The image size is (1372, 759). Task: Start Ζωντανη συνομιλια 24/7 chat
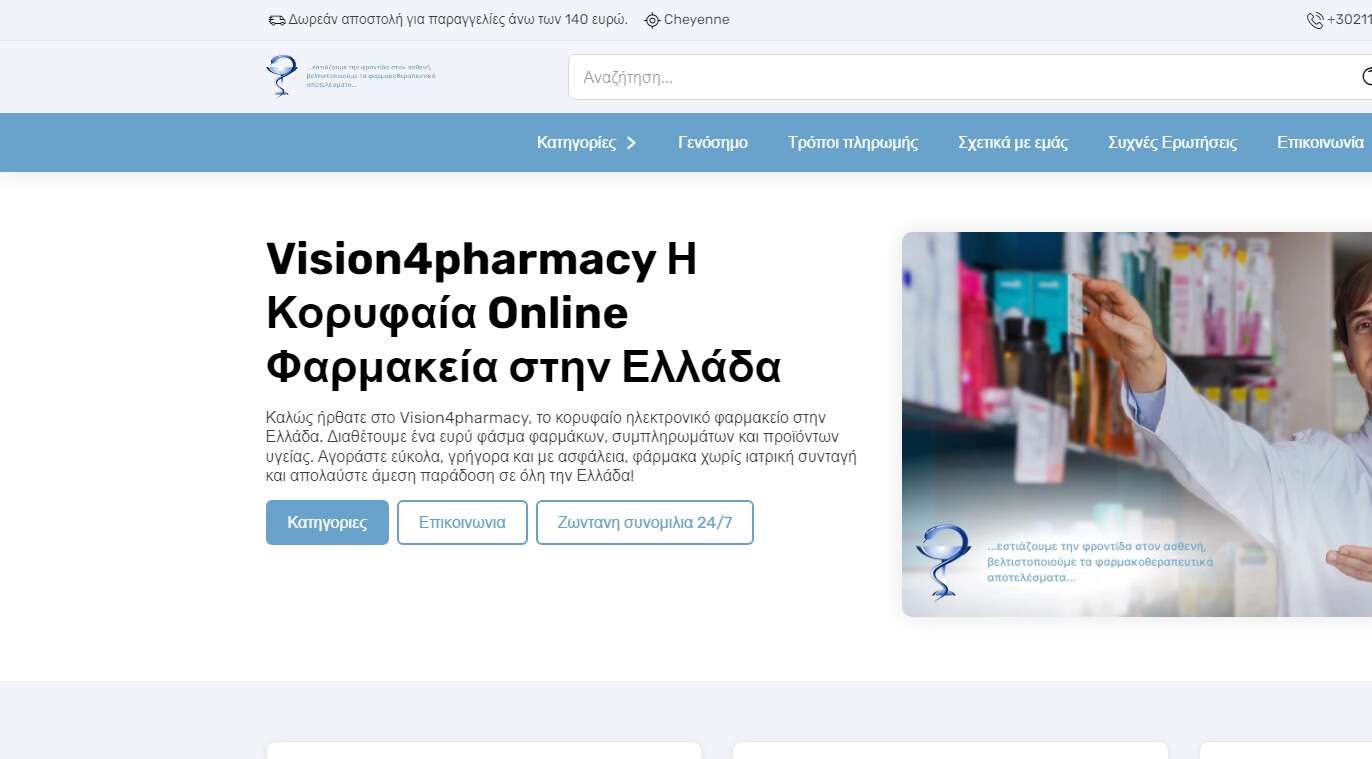point(645,522)
